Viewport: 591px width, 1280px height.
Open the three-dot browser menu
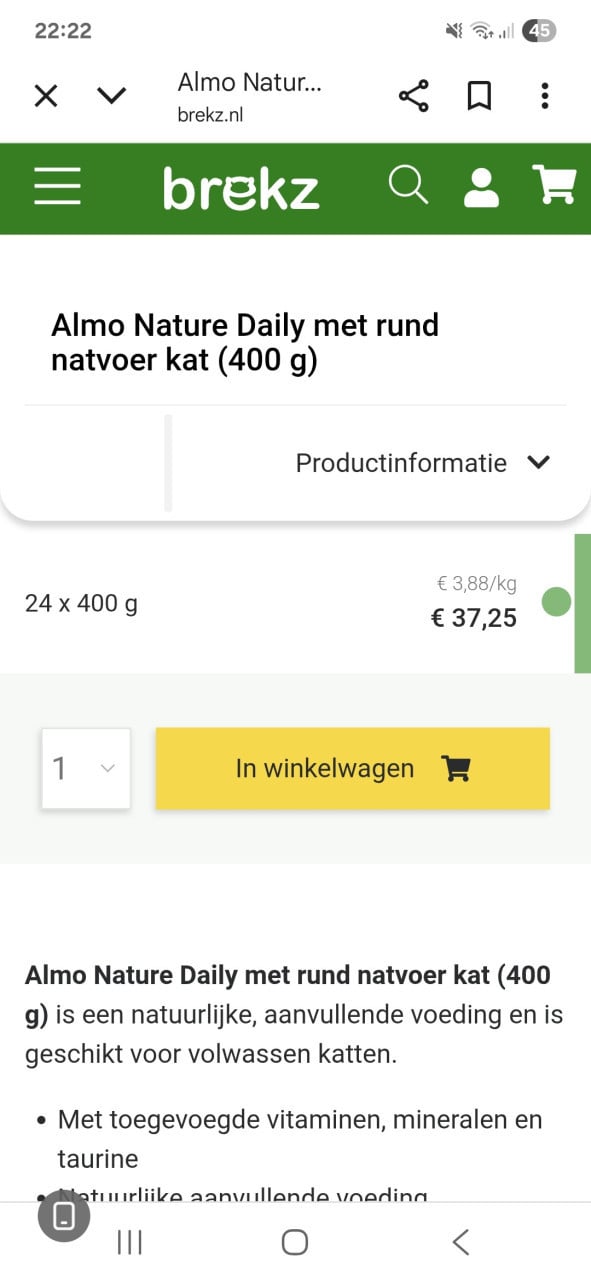point(544,96)
